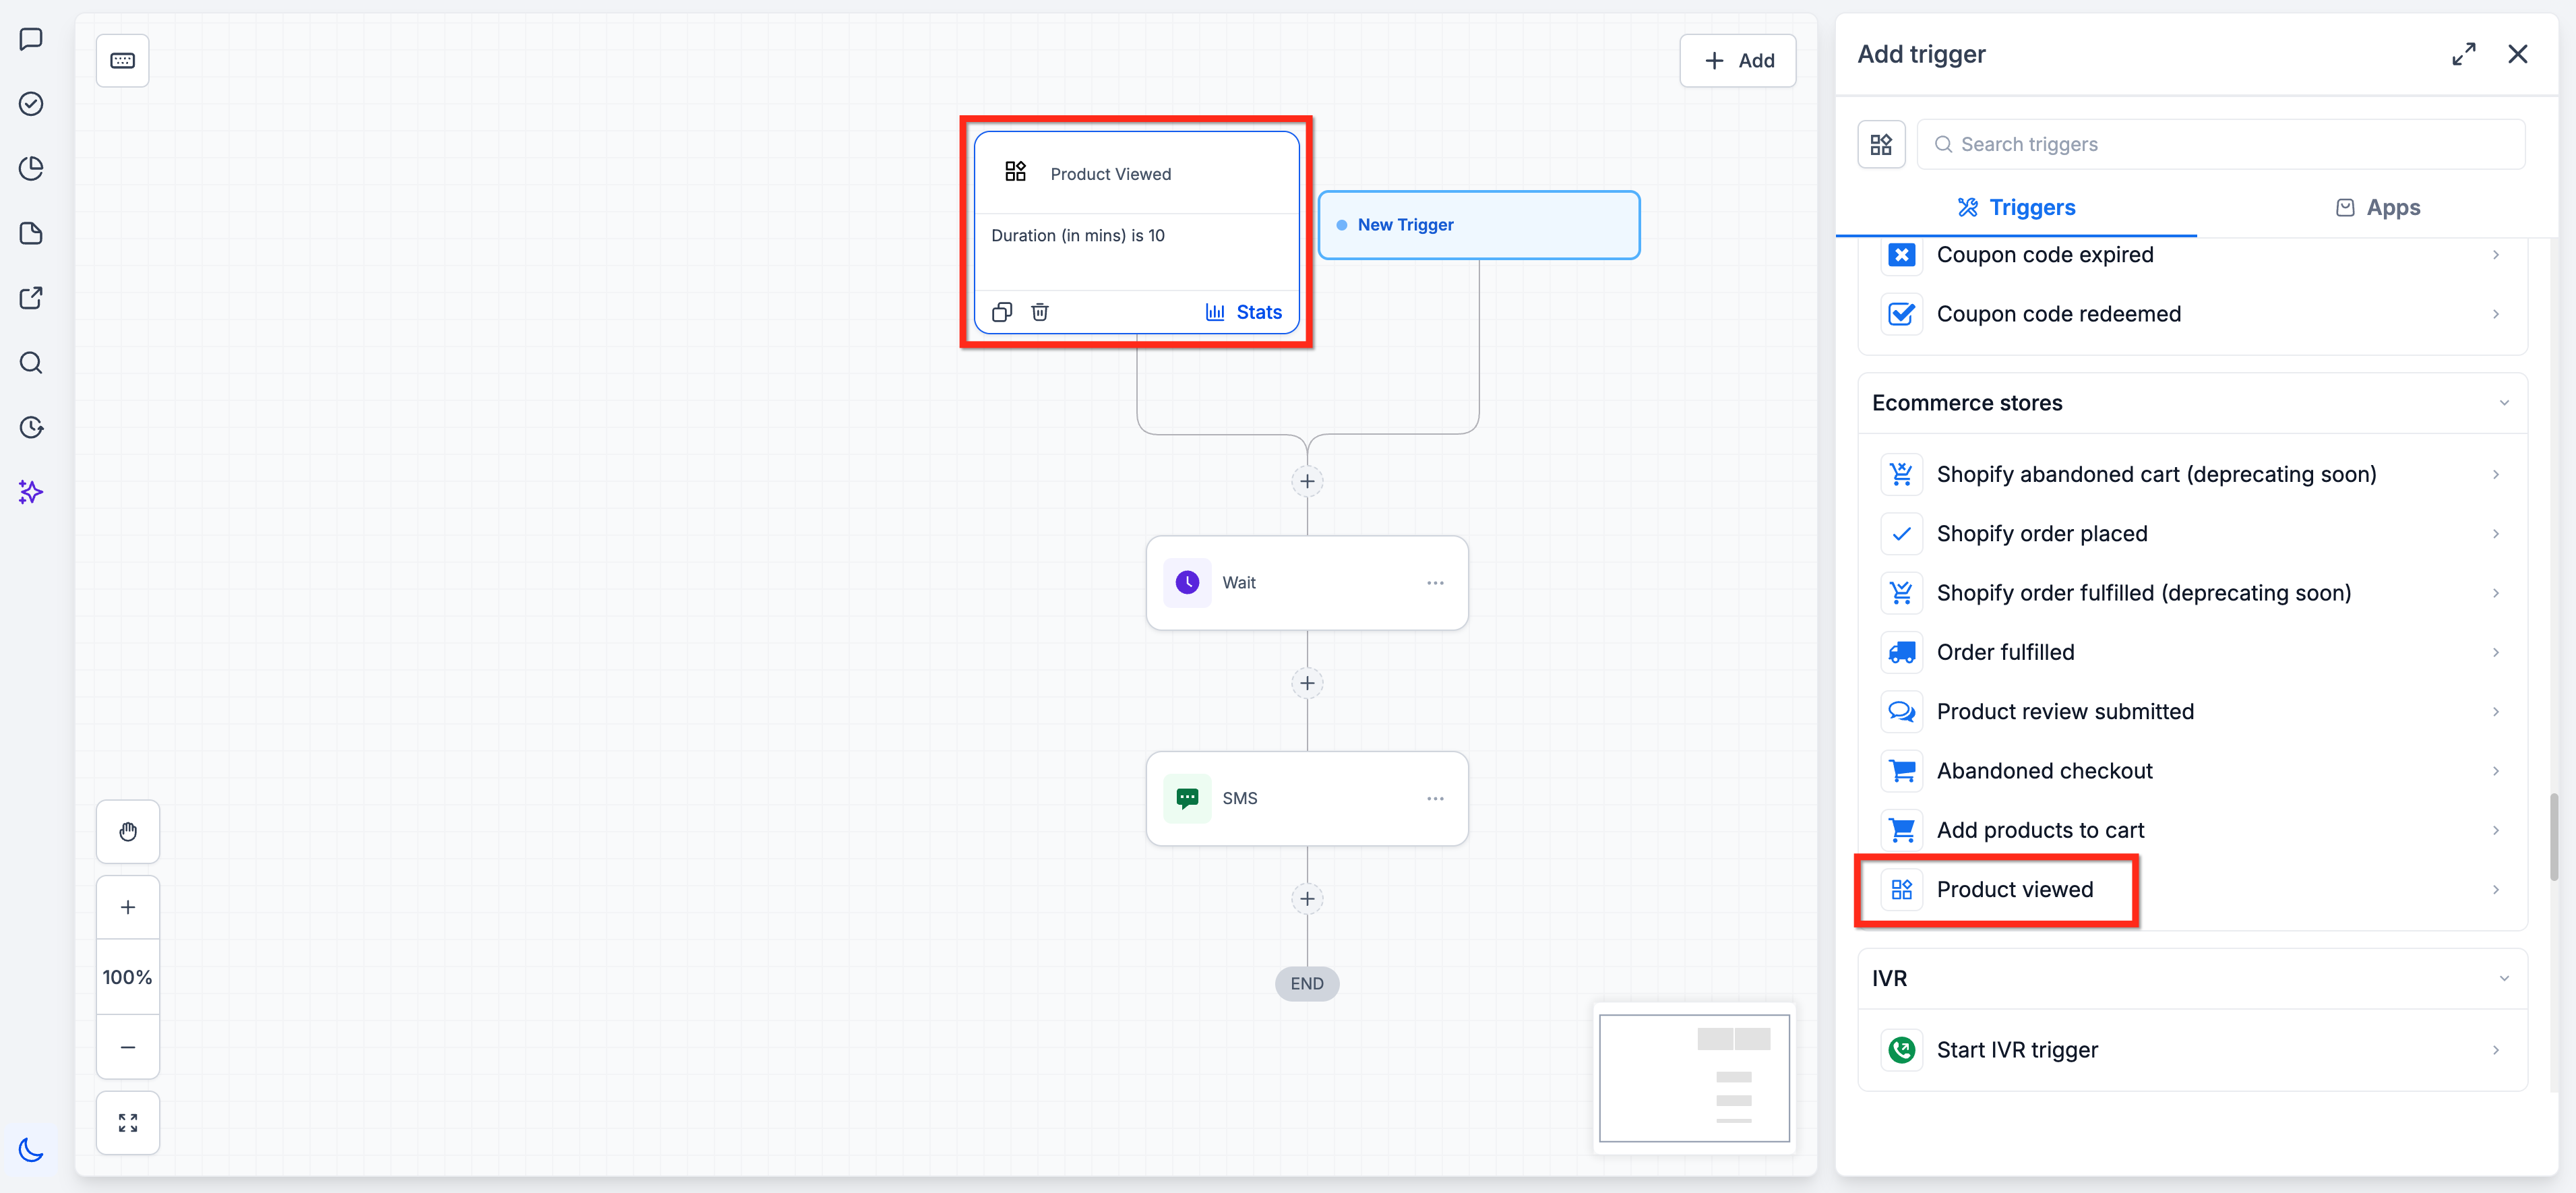This screenshot has height=1193, width=2576.
Task: Zoom out with the minus control
Action: tap(128, 1048)
